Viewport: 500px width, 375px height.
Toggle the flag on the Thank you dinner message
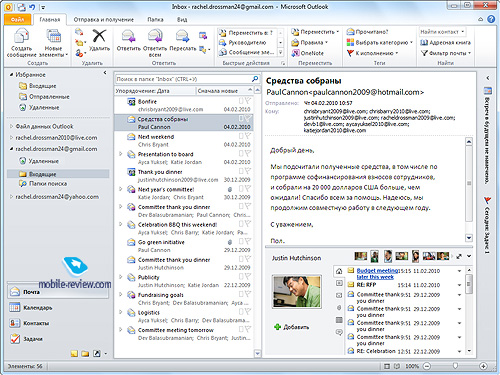[x=247, y=171]
